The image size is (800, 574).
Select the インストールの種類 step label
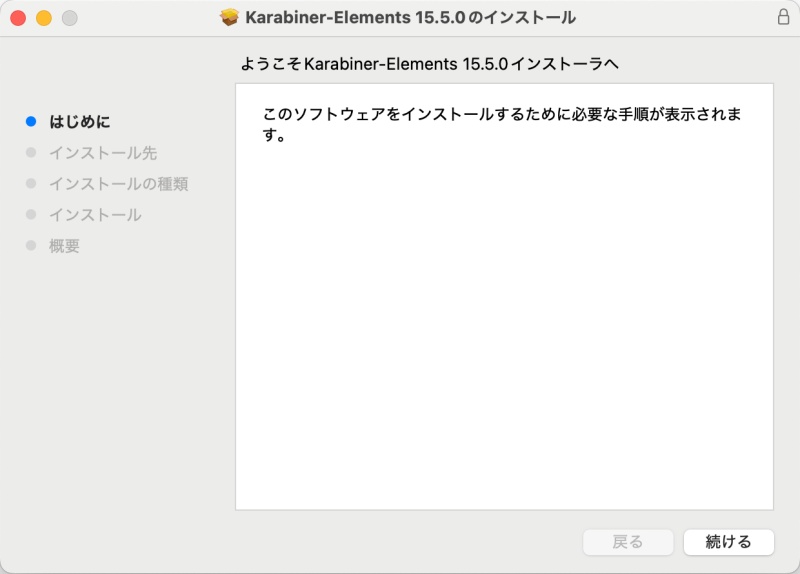click(119, 184)
